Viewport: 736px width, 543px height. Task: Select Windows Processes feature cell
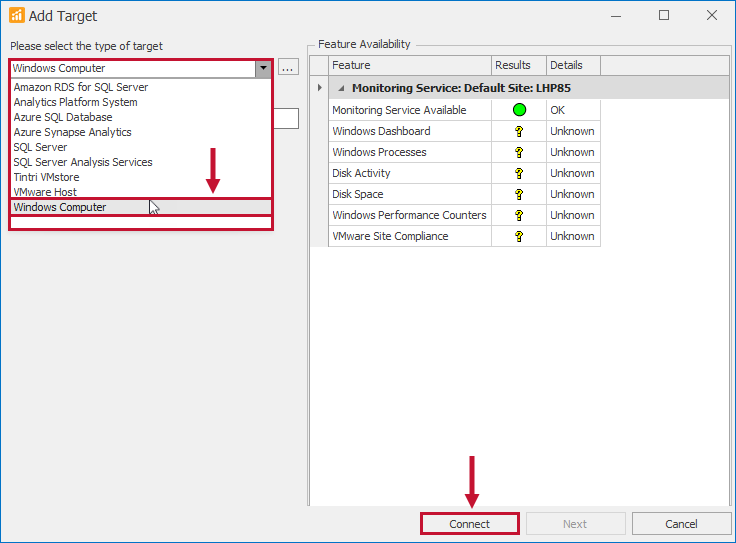410,153
